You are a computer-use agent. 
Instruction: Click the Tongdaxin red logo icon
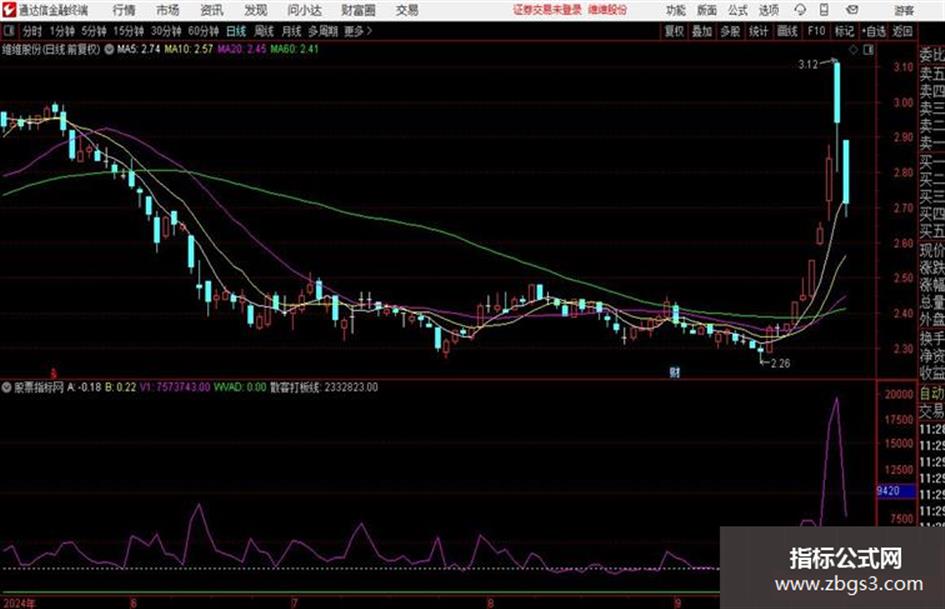pyautogui.click(x=9, y=10)
